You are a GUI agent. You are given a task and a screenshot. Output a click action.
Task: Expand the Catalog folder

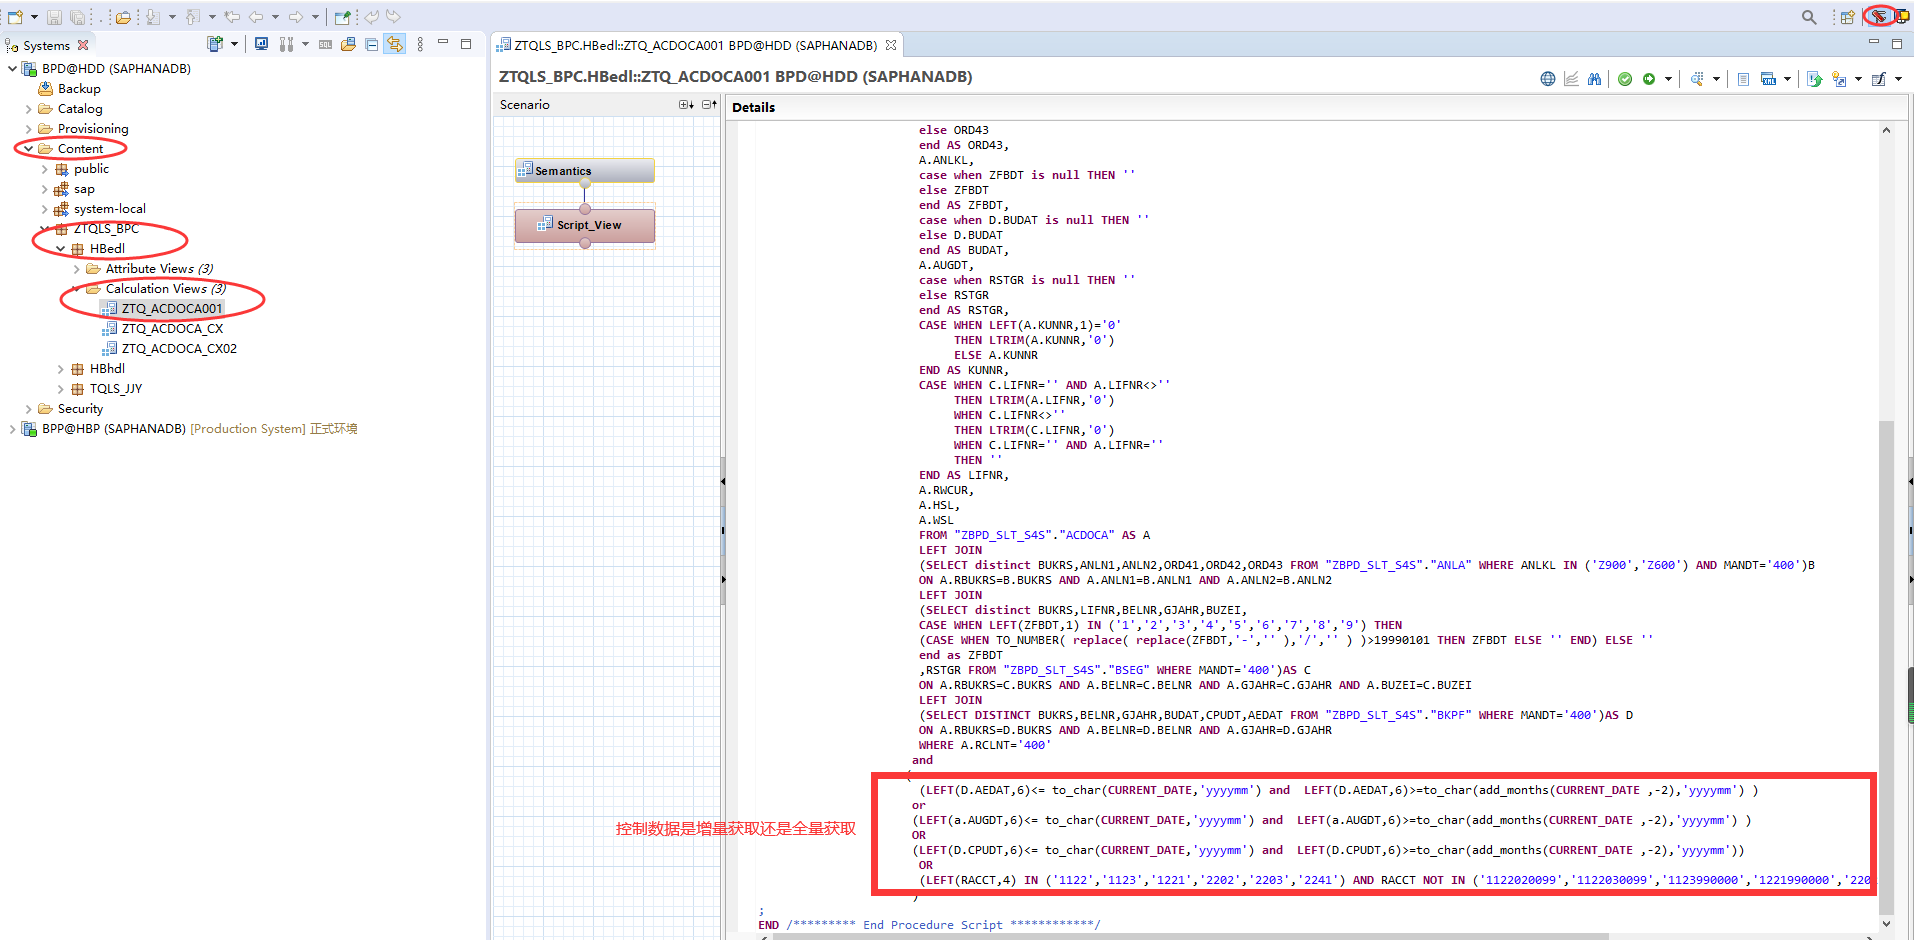tap(28, 109)
